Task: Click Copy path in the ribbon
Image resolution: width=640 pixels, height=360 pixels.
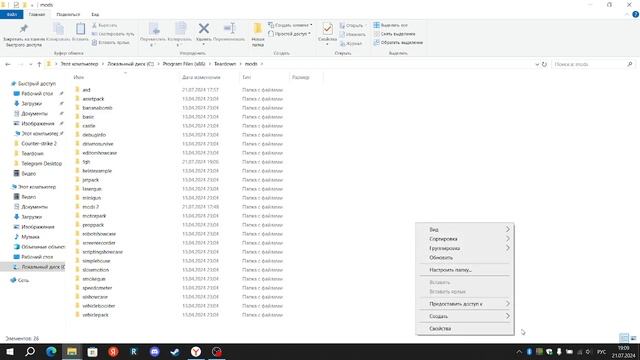Action: 113,34
